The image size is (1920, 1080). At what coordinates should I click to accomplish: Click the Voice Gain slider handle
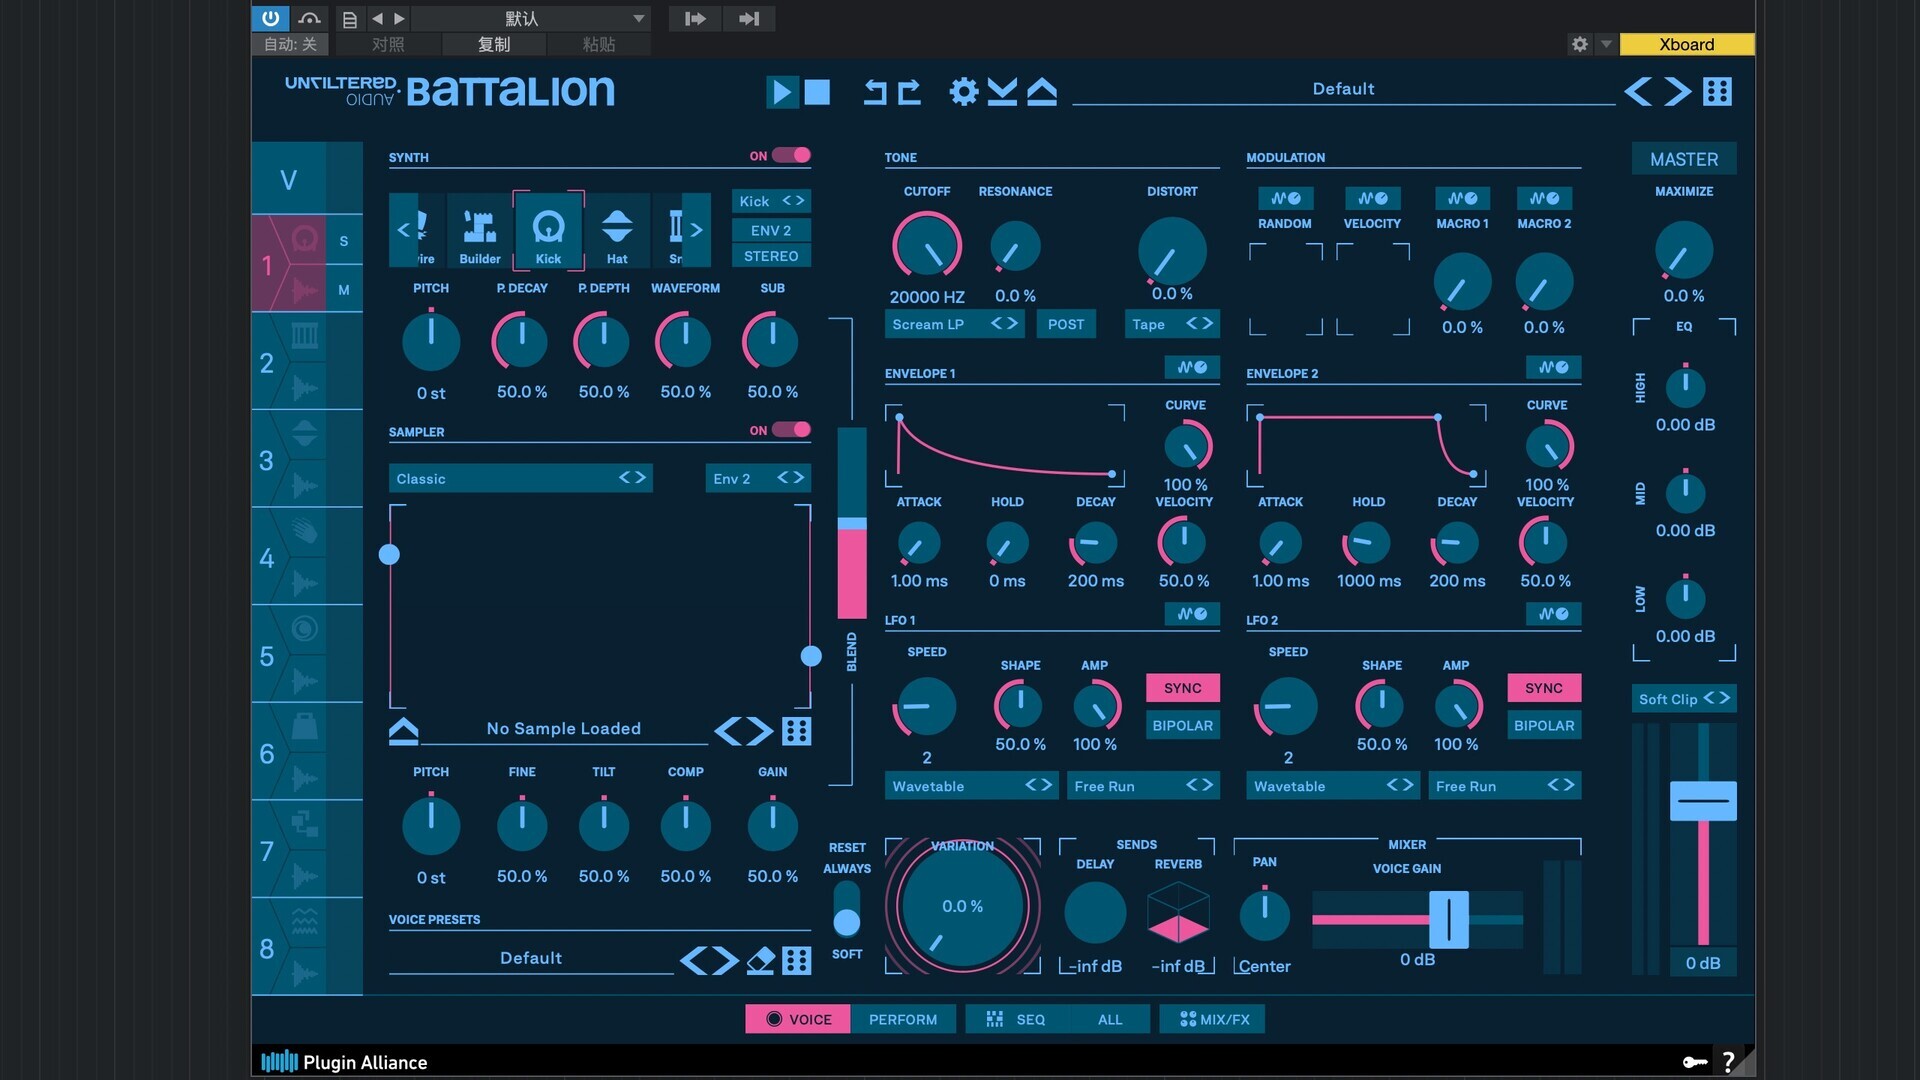(1449, 919)
